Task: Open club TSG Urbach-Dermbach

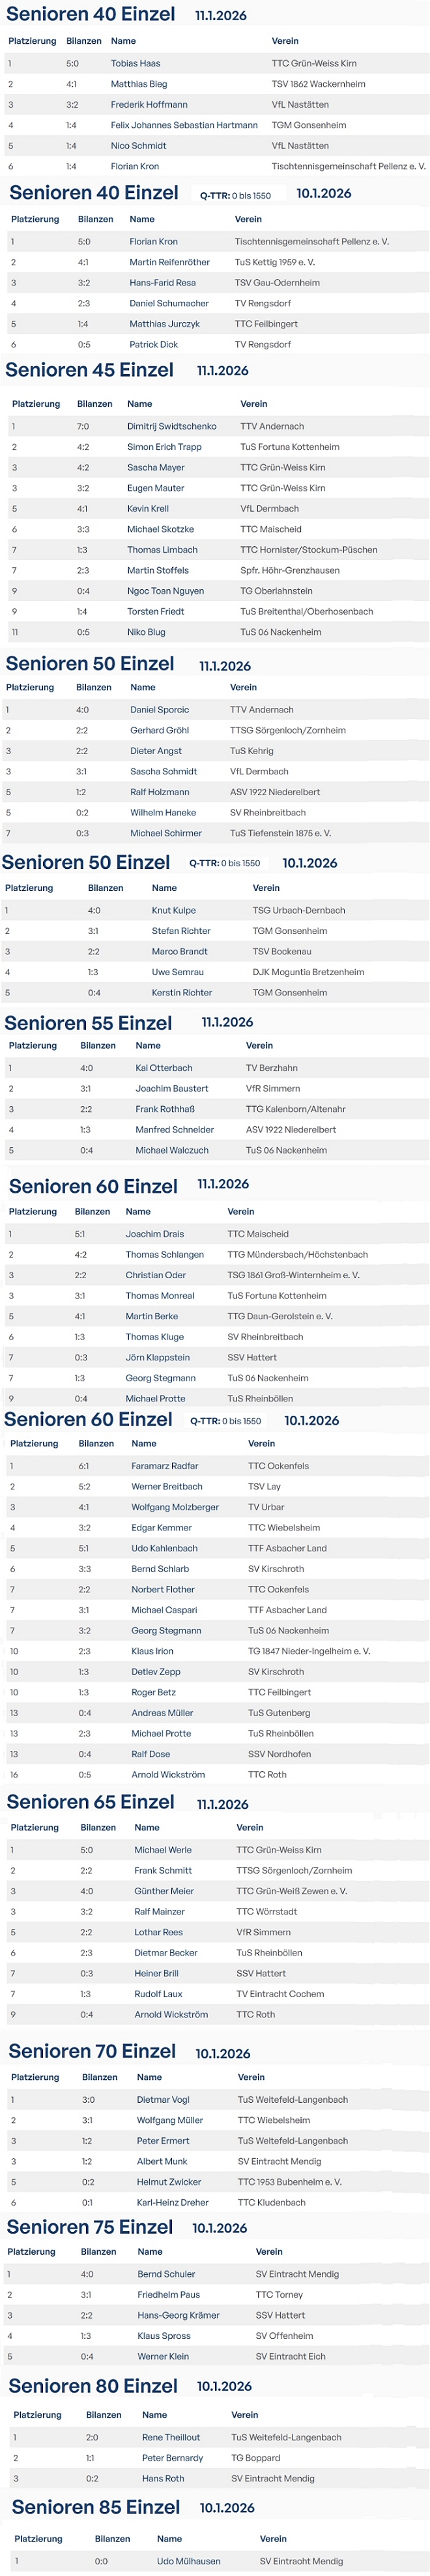Action: [298, 911]
